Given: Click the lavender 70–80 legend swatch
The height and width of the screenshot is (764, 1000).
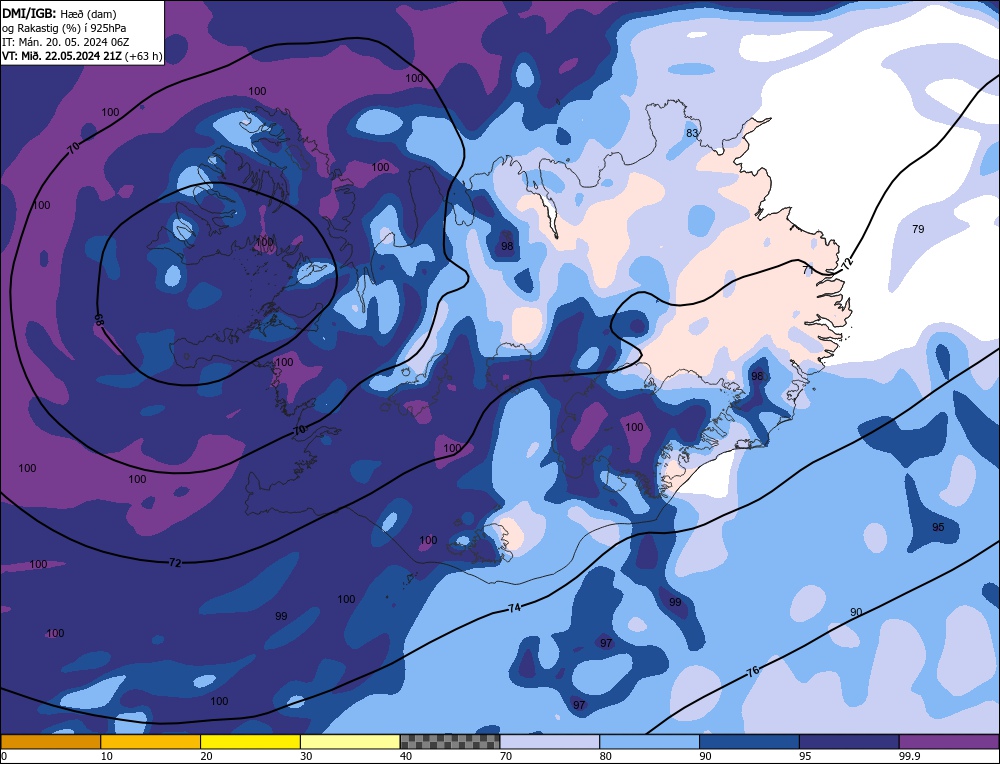Looking at the screenshot, I should point(550,742).
